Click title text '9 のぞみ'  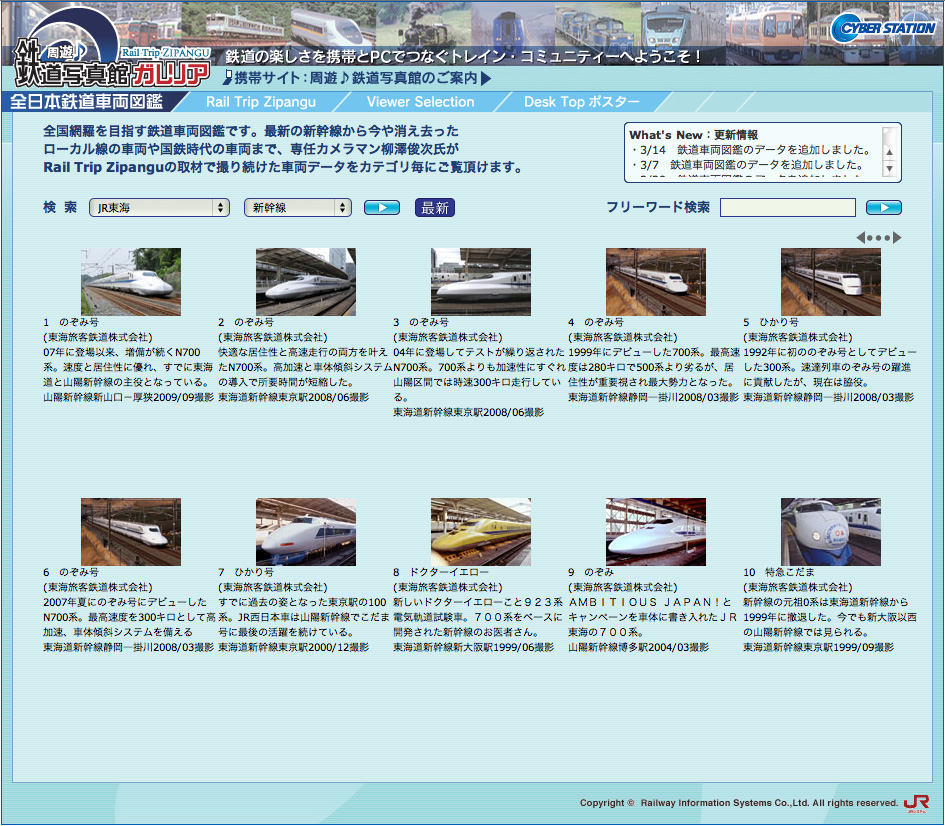pyautogui.click(x=591, y=572)
